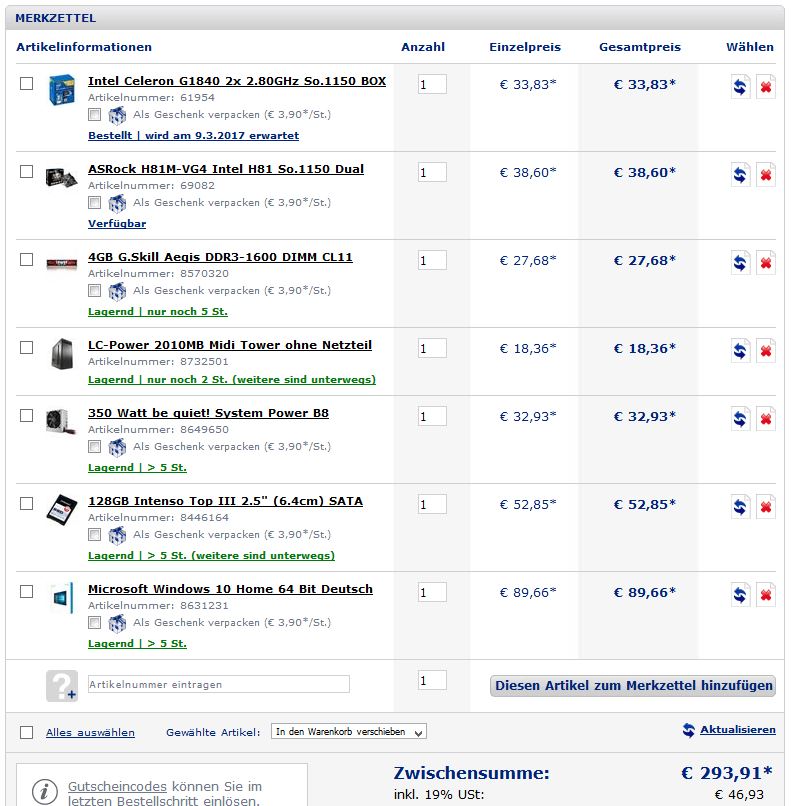Click gift box icon under Intel Celeron G1840

(117, 116)
